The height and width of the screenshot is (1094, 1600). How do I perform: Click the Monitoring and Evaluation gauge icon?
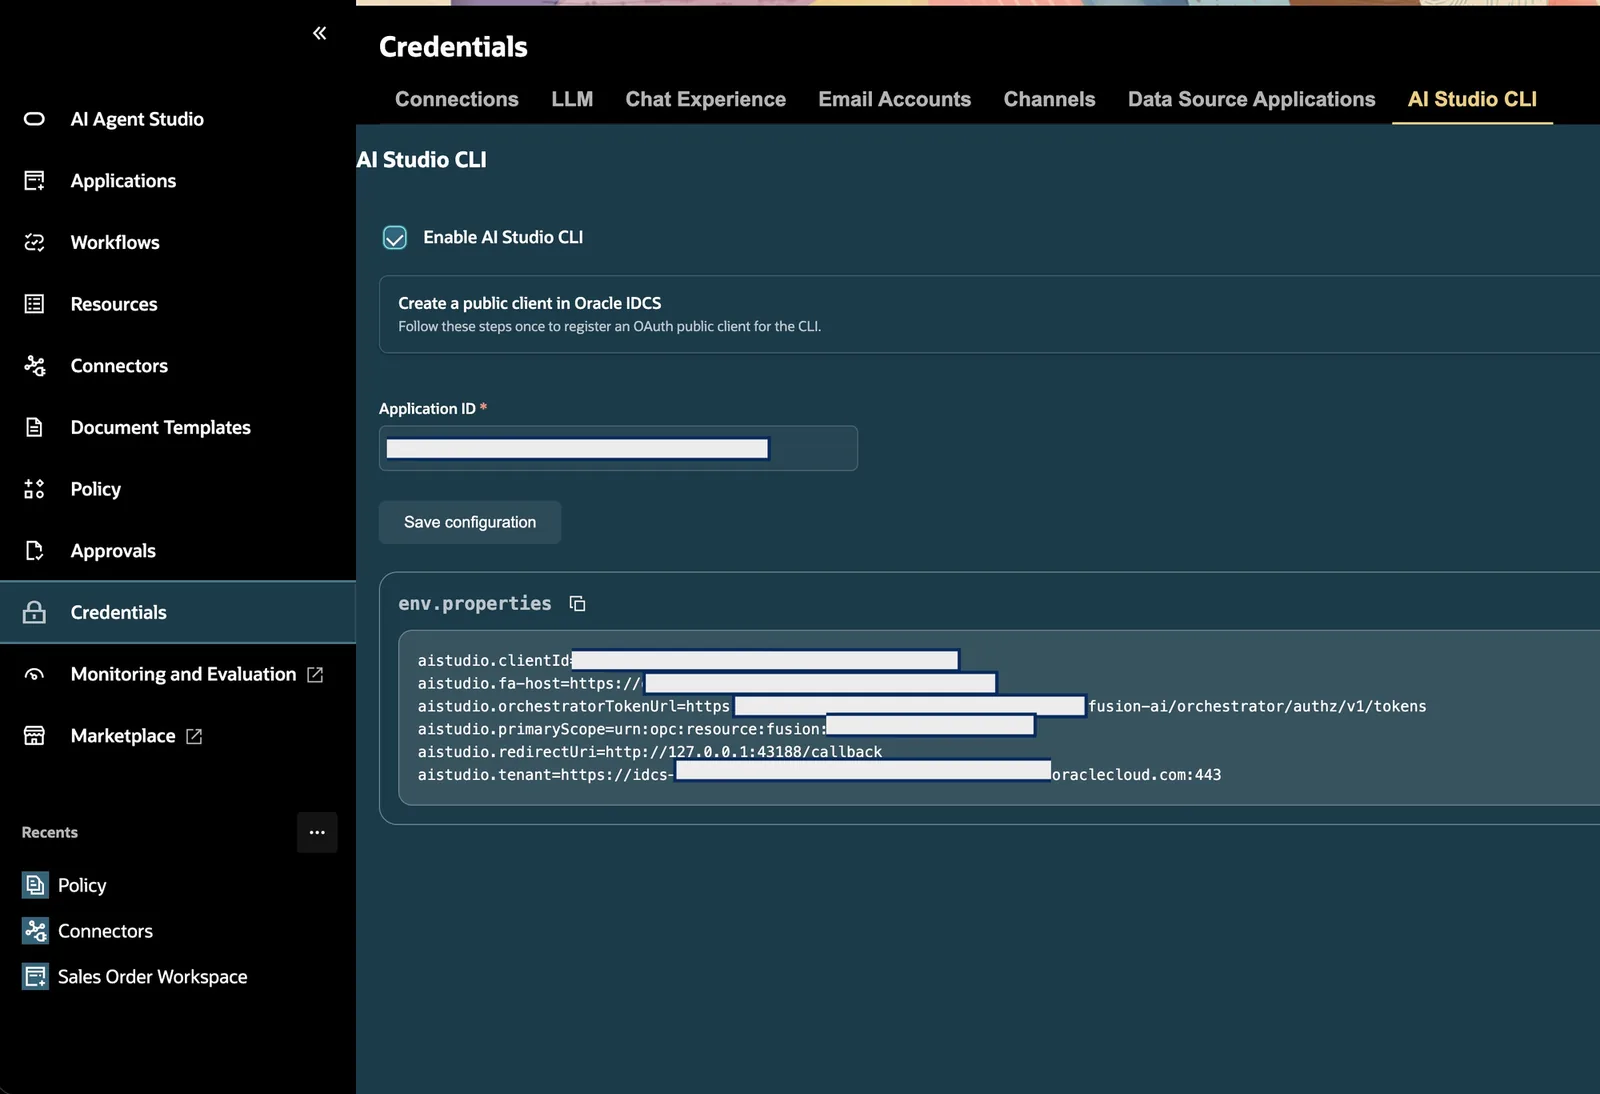coord(34,674)
